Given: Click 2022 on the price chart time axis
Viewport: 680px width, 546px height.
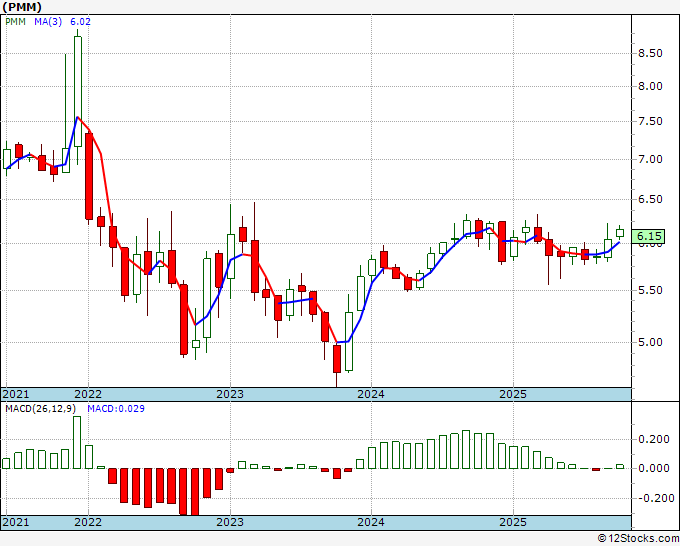Looking at the screenshot, I should coord(88,394).
